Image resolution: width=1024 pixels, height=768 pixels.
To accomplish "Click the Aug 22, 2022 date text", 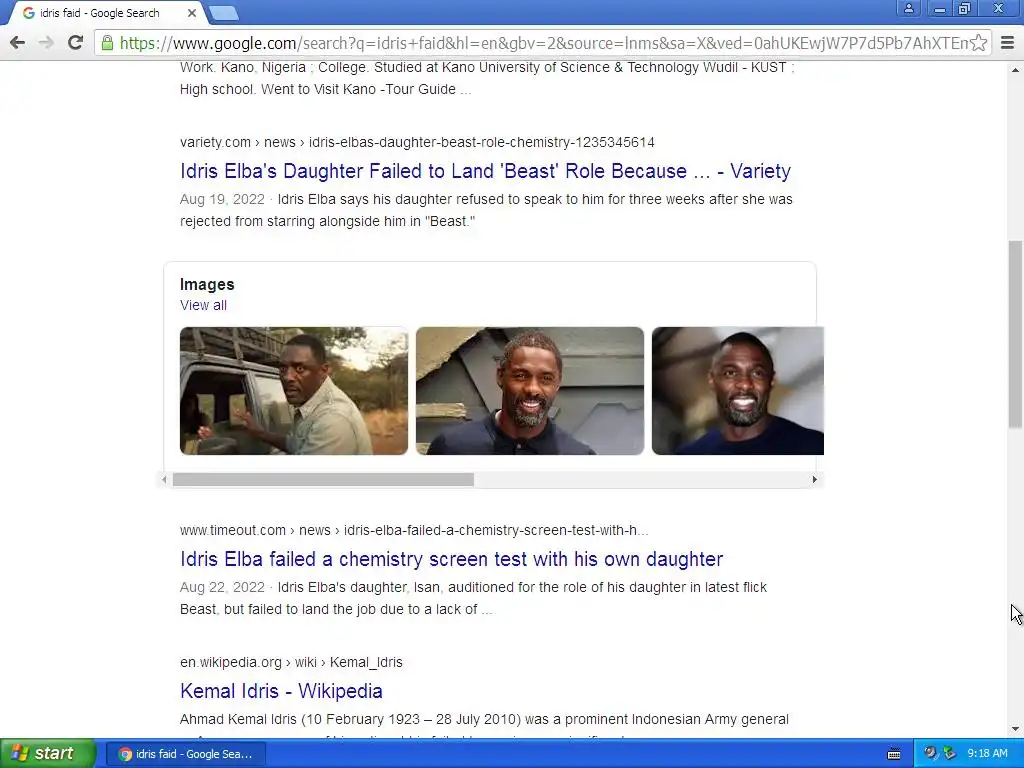I will tap(222, 587).
